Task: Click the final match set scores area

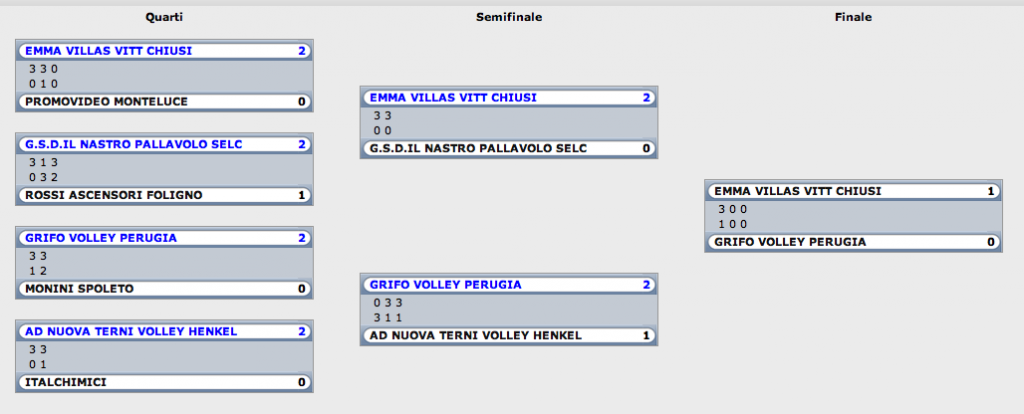Action: click(854, 217)
